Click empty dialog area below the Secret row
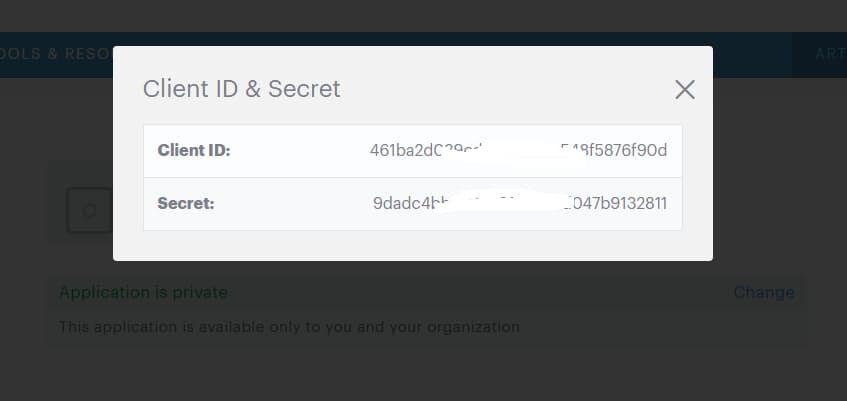This screenshot has height=401, width=847. tap(412, 246)
